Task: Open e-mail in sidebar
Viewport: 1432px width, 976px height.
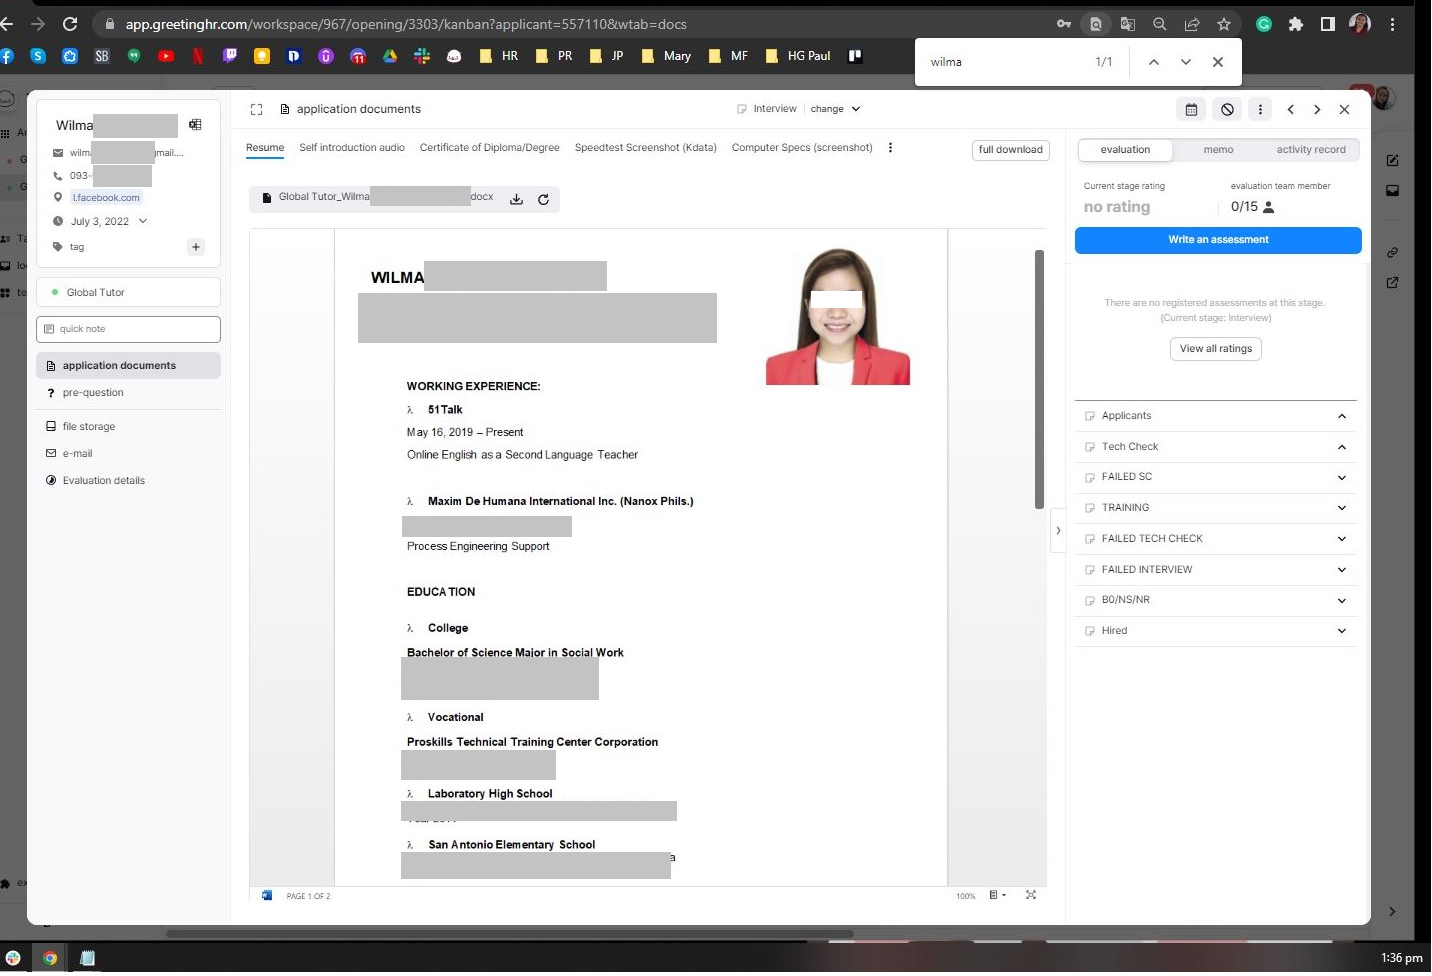Action: tap(128, 454)
